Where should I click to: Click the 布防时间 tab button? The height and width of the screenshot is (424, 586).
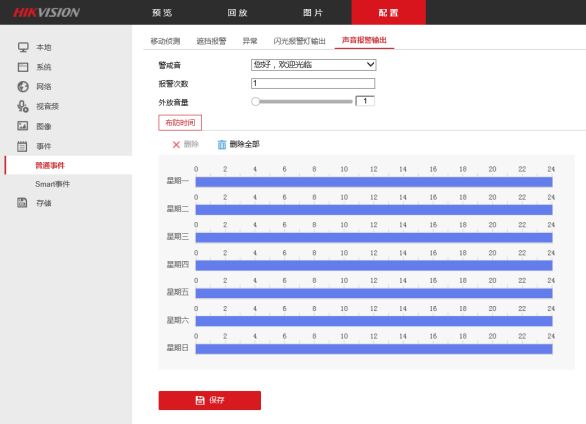click(180, 123)
